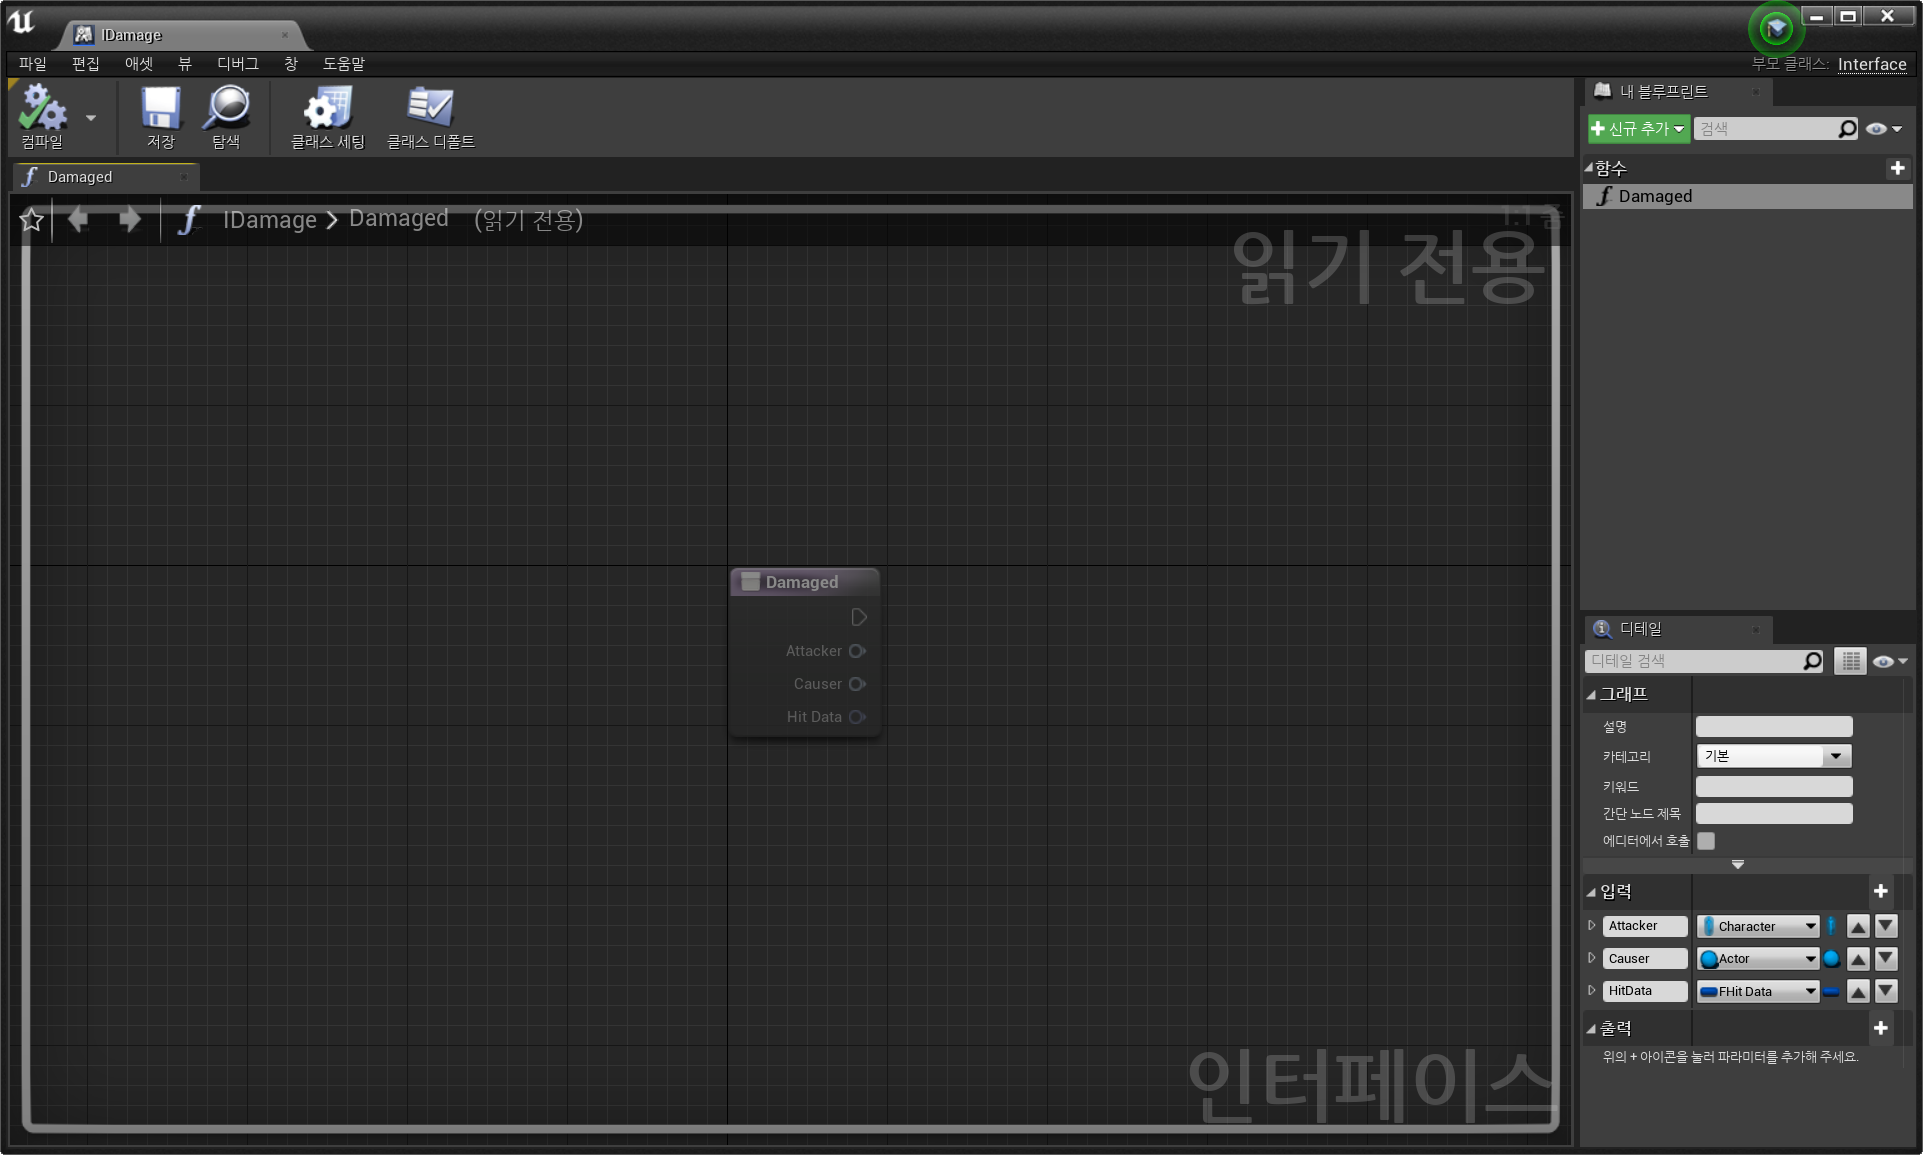Viewport: 1923px width, 1155px height.
Task: Select the Damaged graph tab
Action: (x=80, y=177)
